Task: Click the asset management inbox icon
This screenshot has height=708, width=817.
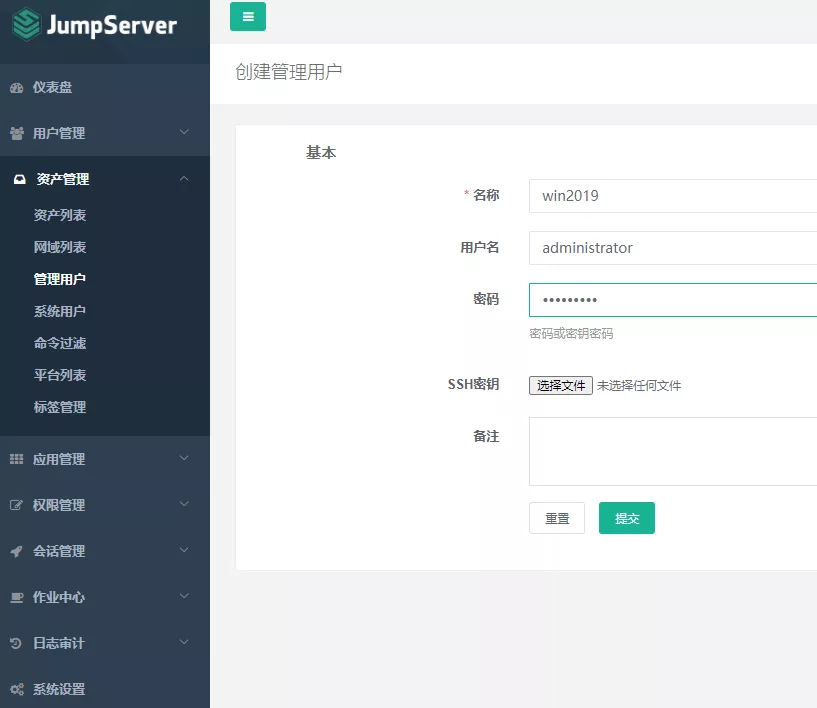Action: coord(19,180)
